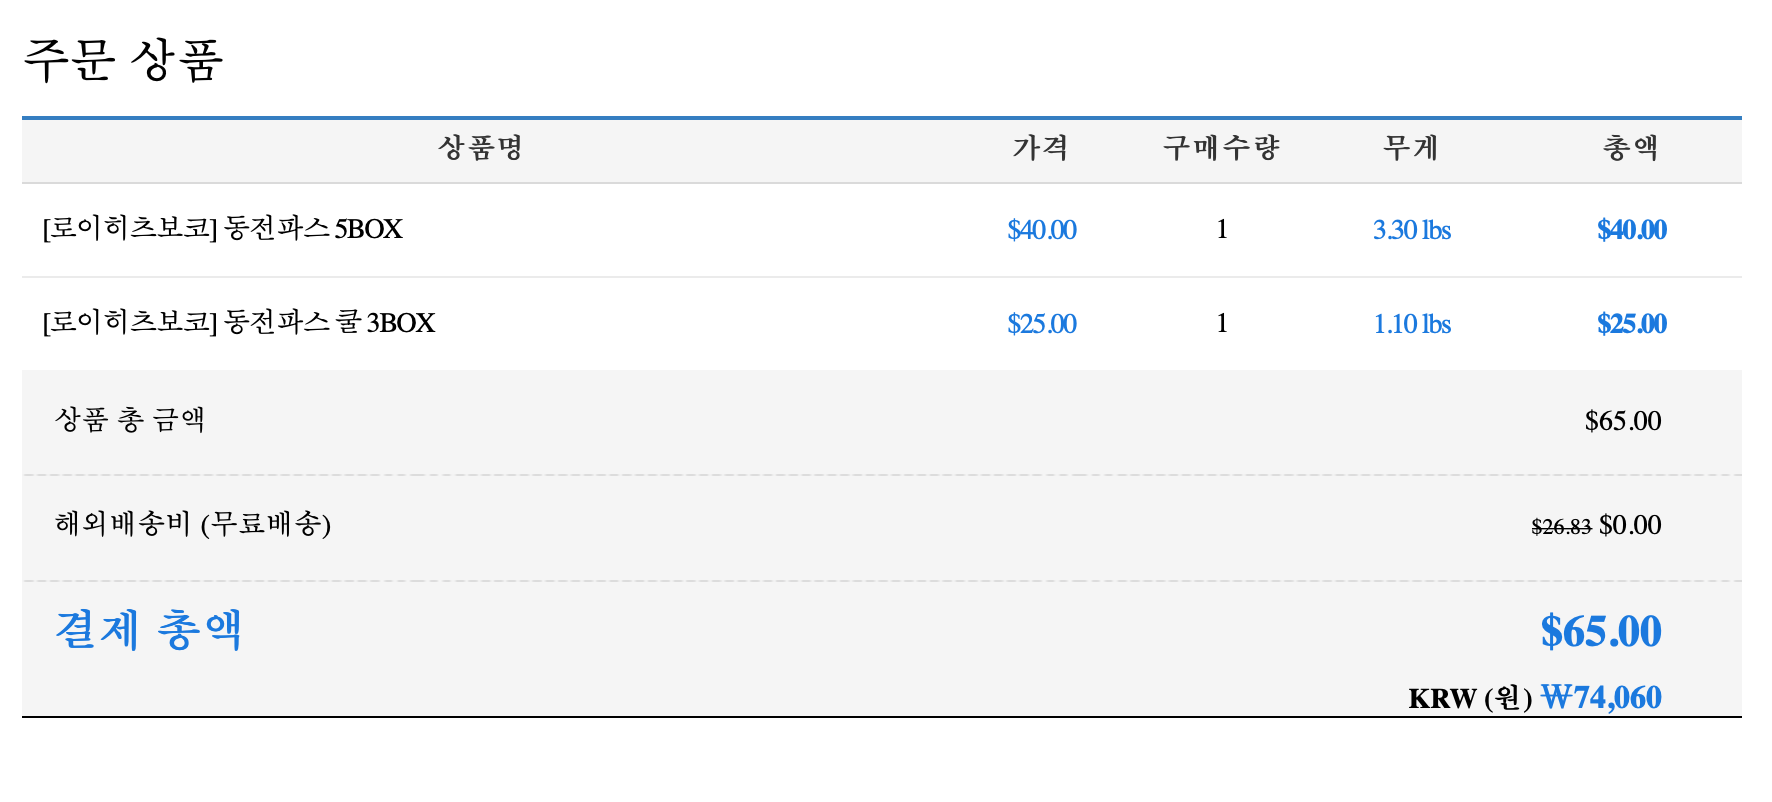Viewport: 1772px width, 802px height.
Task: Click the 해외배송비 (무료배송) label
Action: tap(192, 524)
